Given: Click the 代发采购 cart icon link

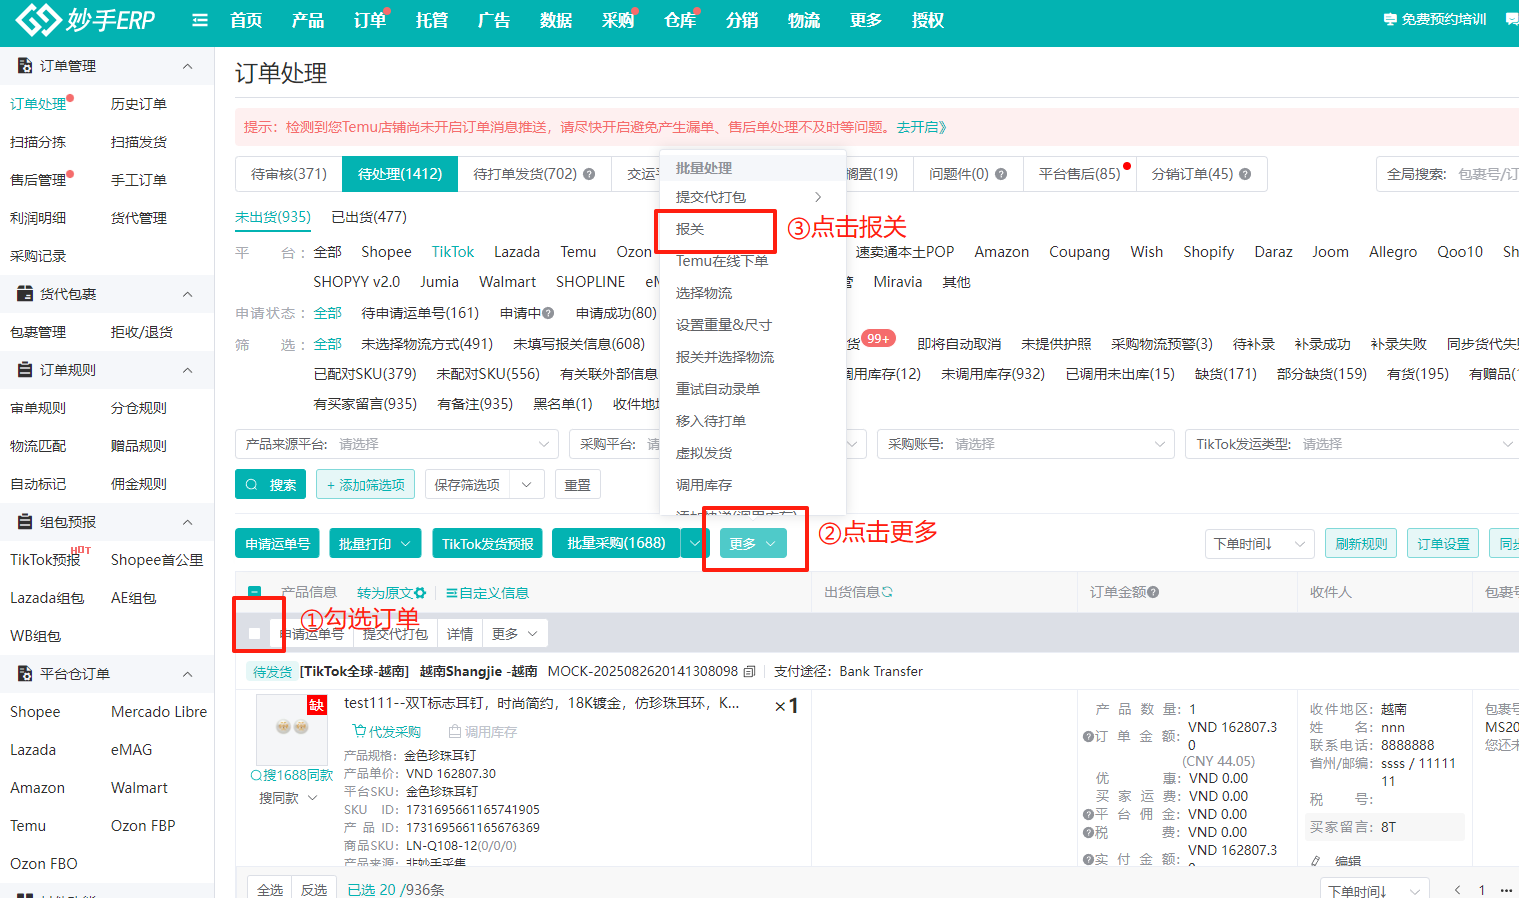Looking at the screenshot, I should 386,732.
